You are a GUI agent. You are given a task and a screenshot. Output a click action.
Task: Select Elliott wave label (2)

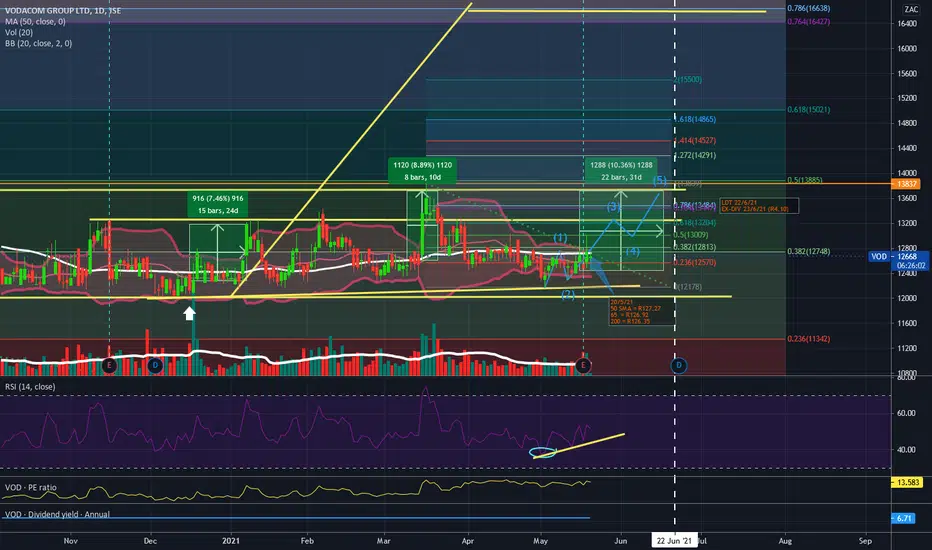(568, 294)
